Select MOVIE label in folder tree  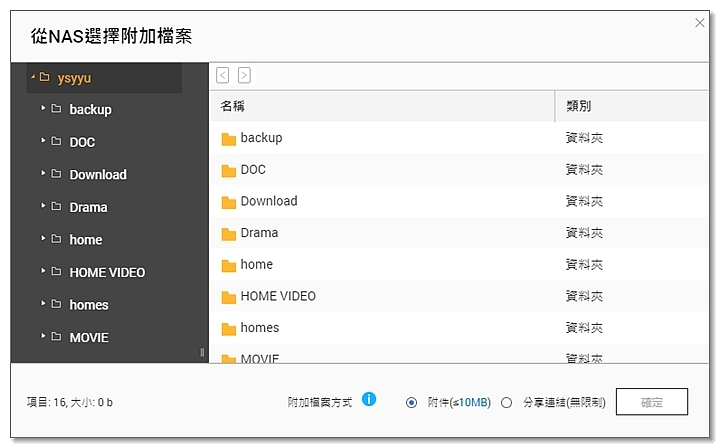89,338
